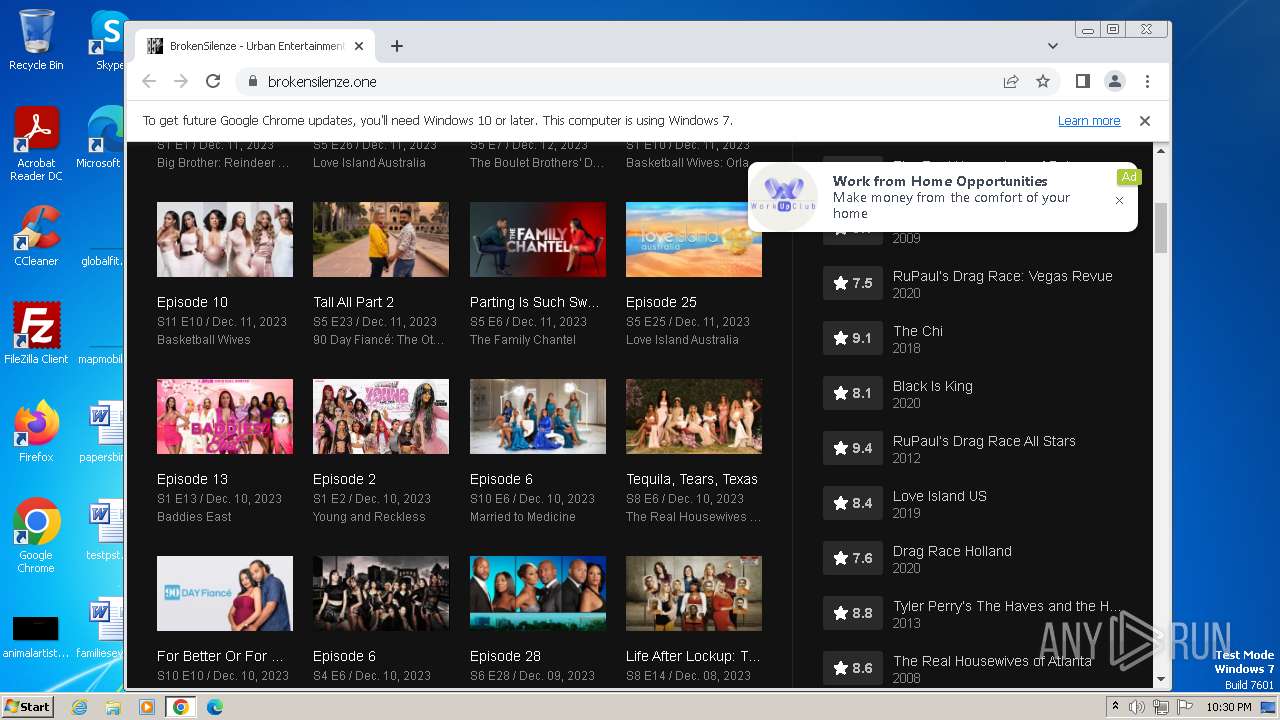Open Drag Race Holland in the sidebar
The width and height of the screenshot is (1280, 720).
[952, 551]
